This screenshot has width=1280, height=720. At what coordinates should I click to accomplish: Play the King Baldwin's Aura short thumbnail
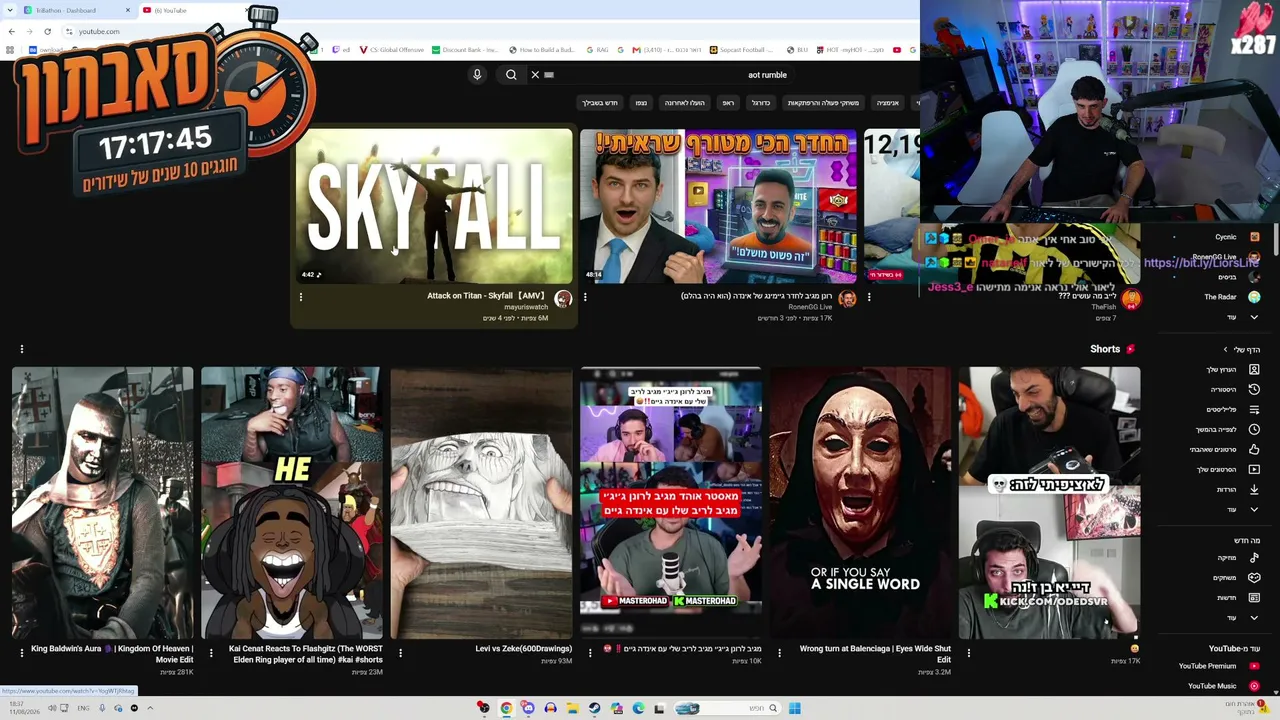103,503
